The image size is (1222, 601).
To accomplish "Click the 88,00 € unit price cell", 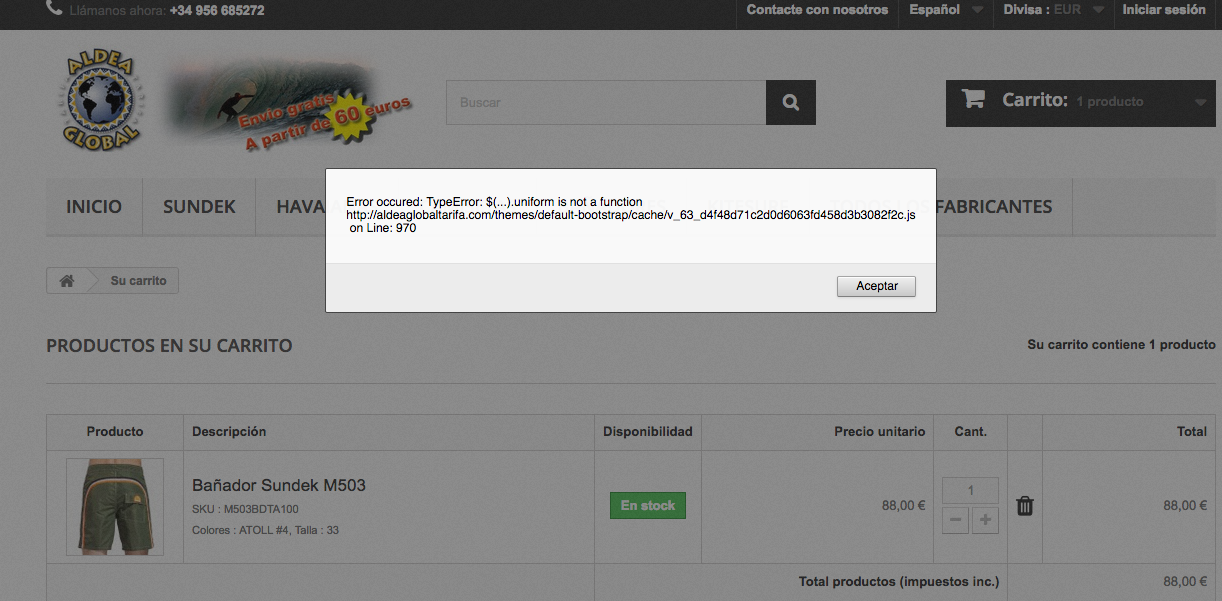I will click(903, 506).
